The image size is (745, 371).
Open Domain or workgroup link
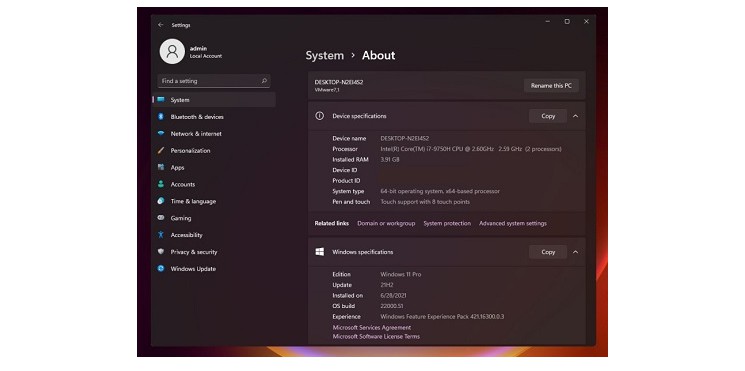[x=386, y=223]
